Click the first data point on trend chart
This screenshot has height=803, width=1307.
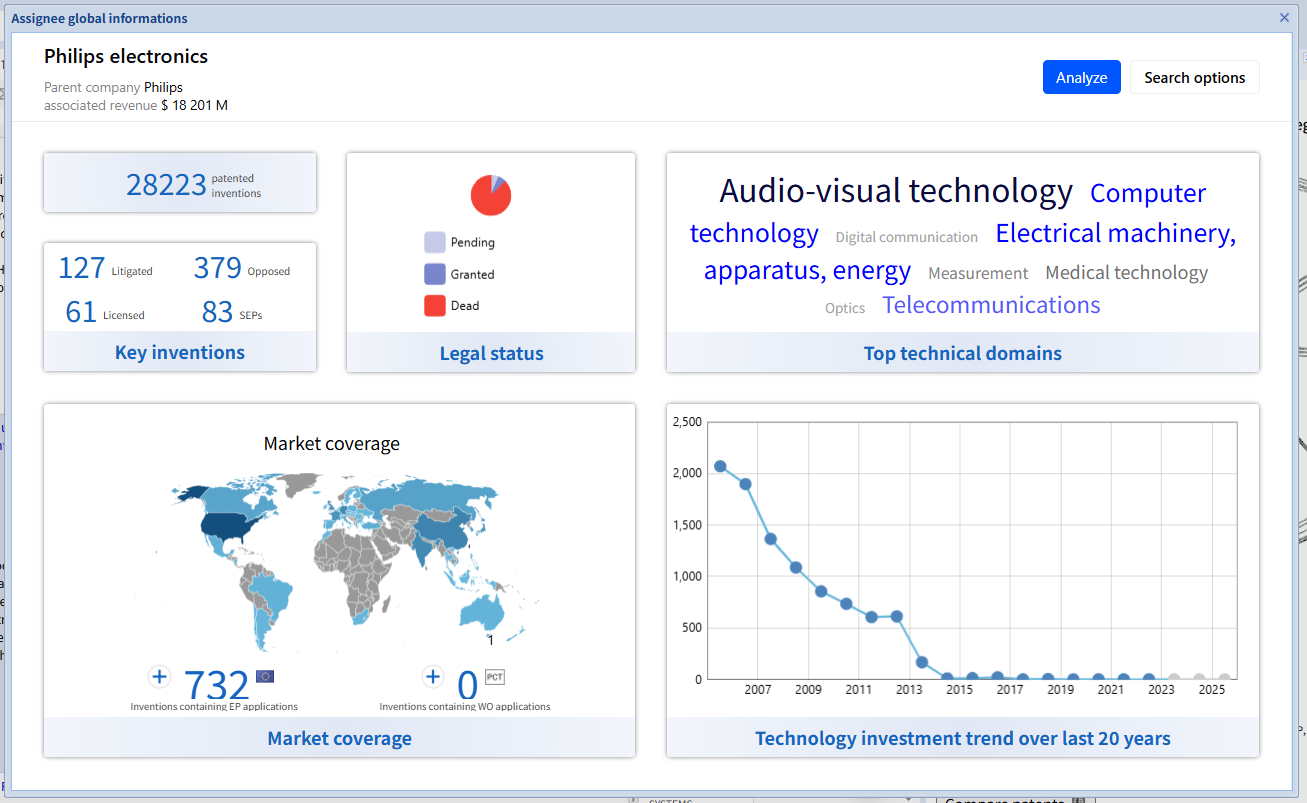(720, 467)
